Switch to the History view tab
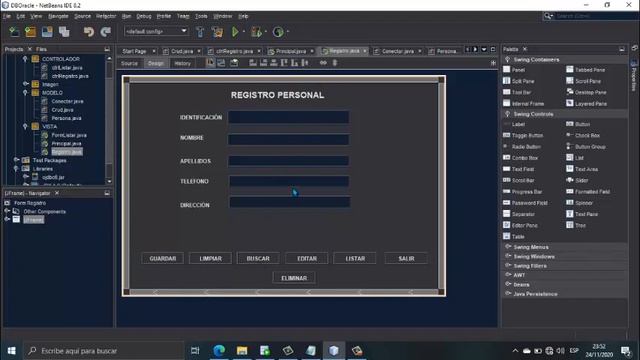Image resolution: width=640 pixels, height=360 pixels. point(182,63)
